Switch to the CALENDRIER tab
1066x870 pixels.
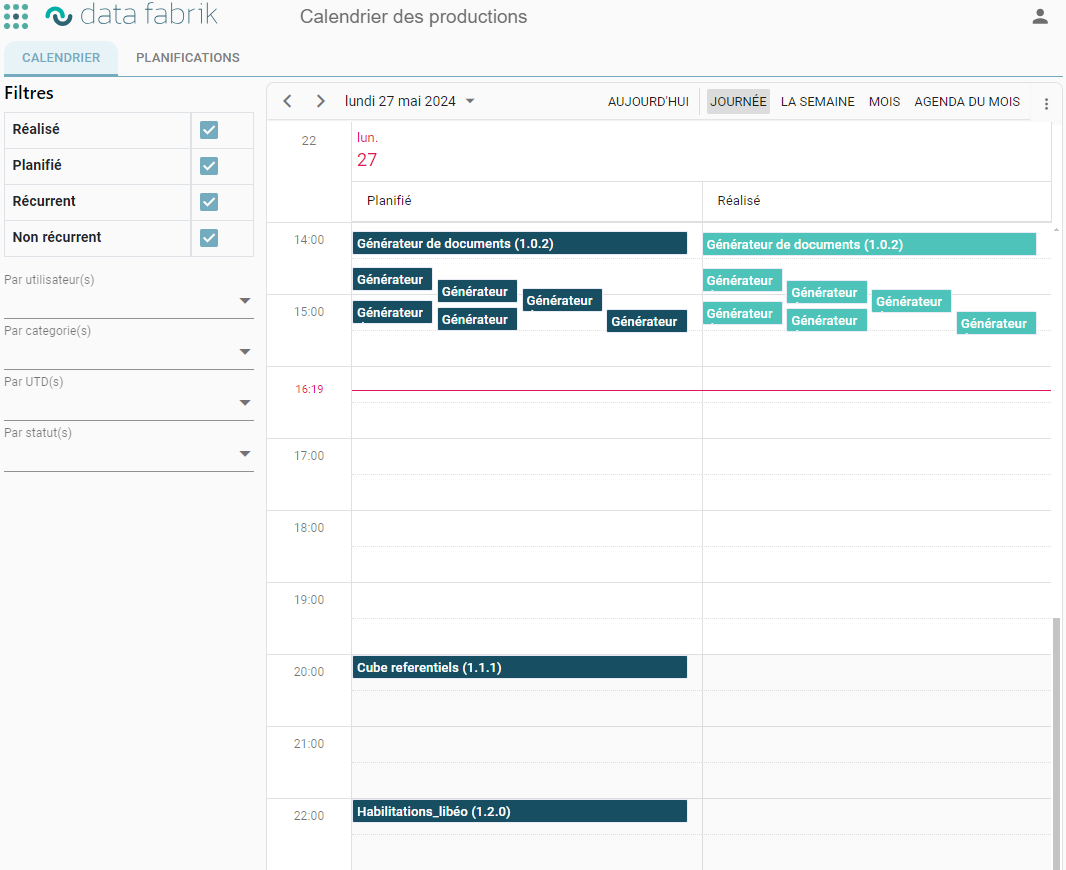point(61,58)
